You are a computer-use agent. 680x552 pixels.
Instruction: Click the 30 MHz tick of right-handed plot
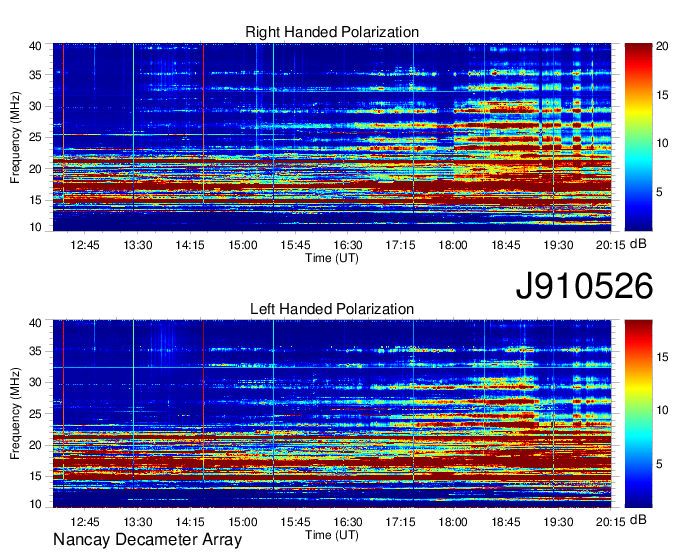point(36,106)
